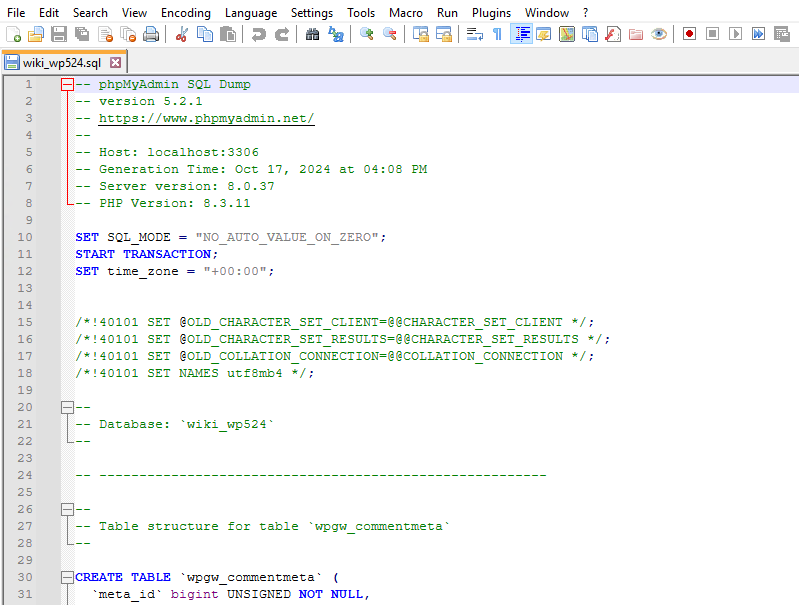Run macro multiple times icon
799x605 pixels.
(759, 34)
